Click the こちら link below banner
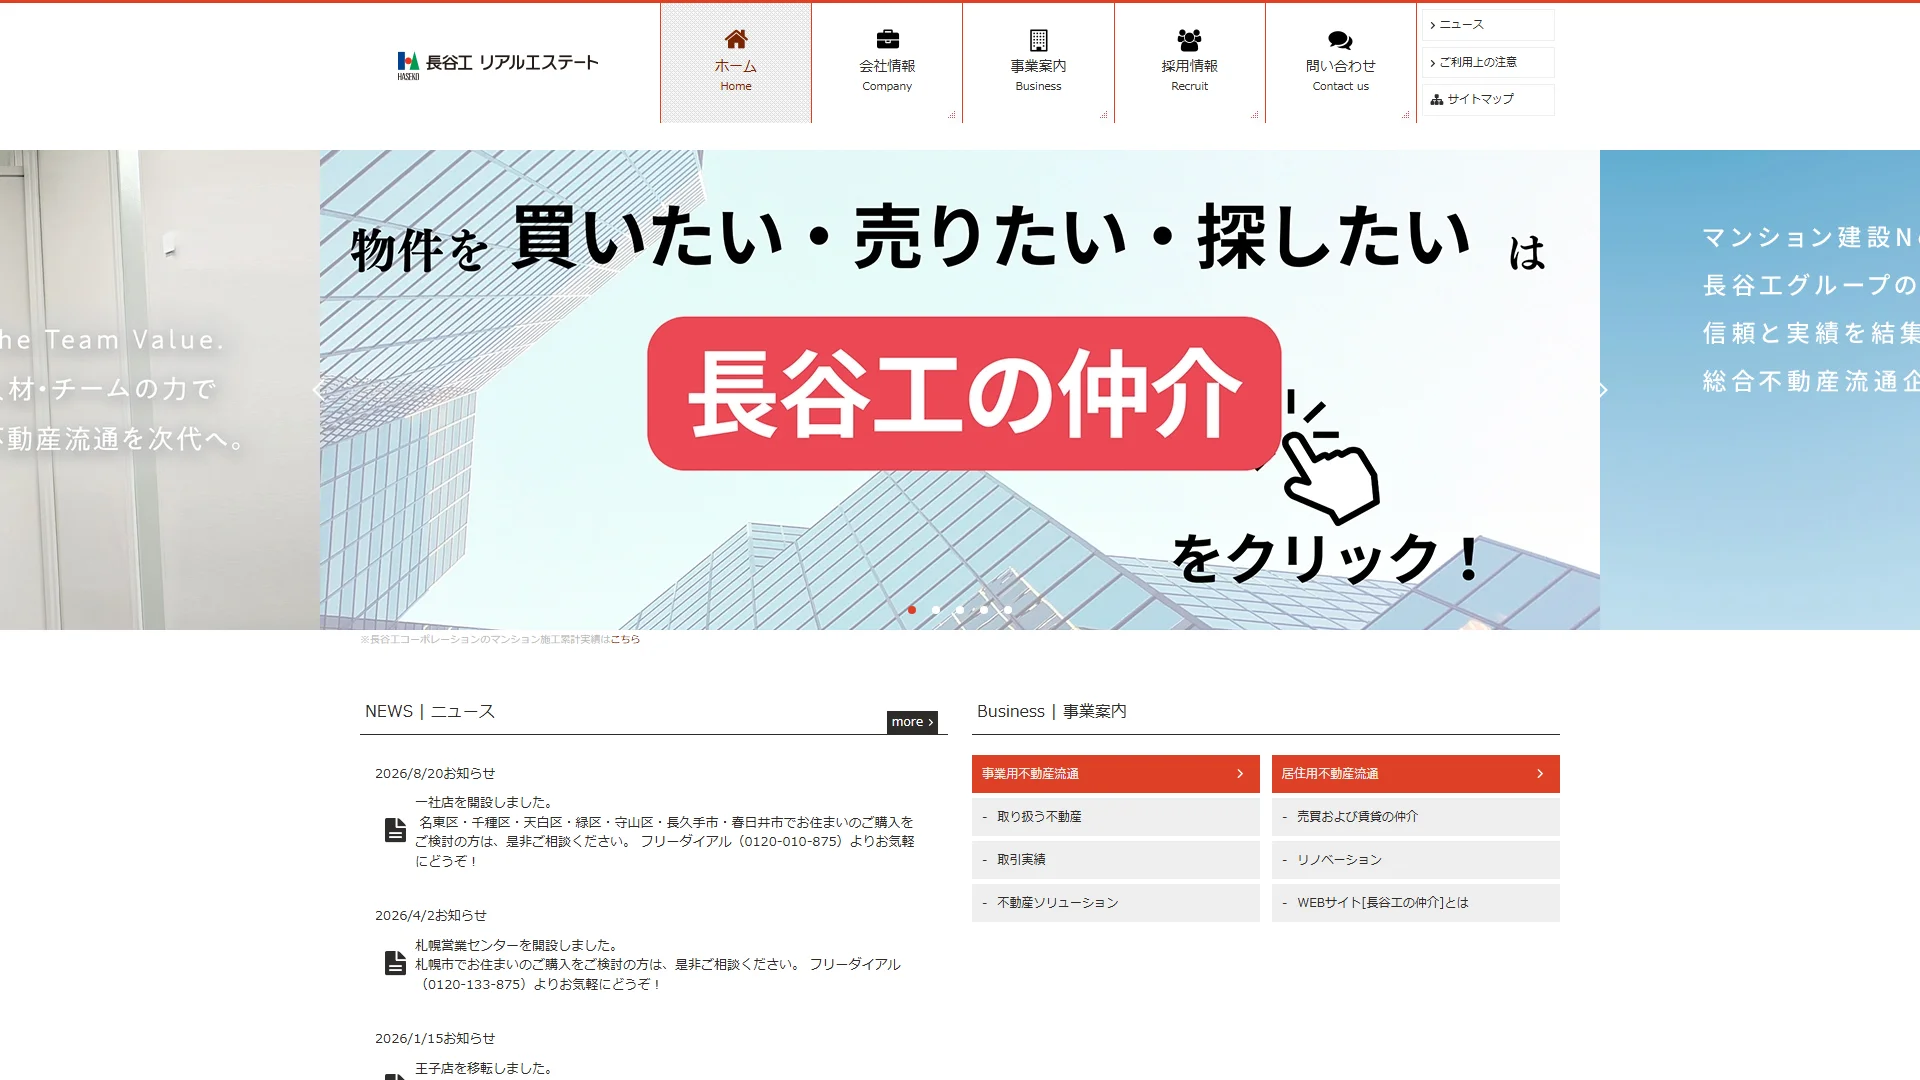Viewport: 1920px width, 1080px height. pyautogui.click(x=625, y=640)
